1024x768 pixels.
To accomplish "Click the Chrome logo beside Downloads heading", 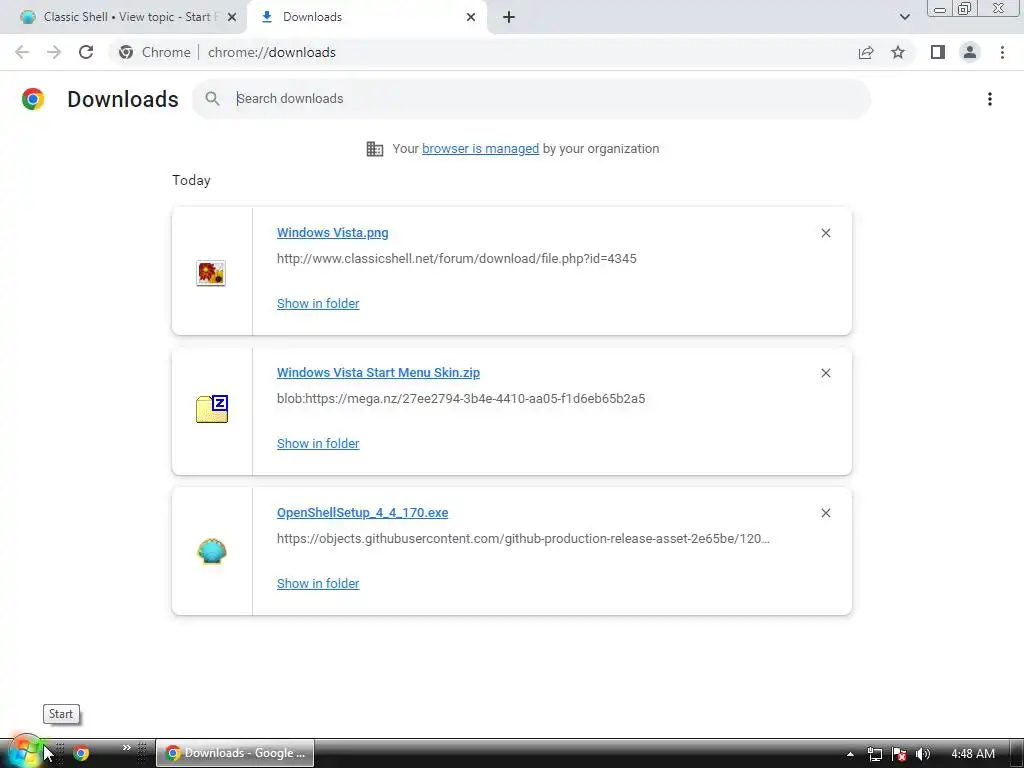I will [33, 99].
